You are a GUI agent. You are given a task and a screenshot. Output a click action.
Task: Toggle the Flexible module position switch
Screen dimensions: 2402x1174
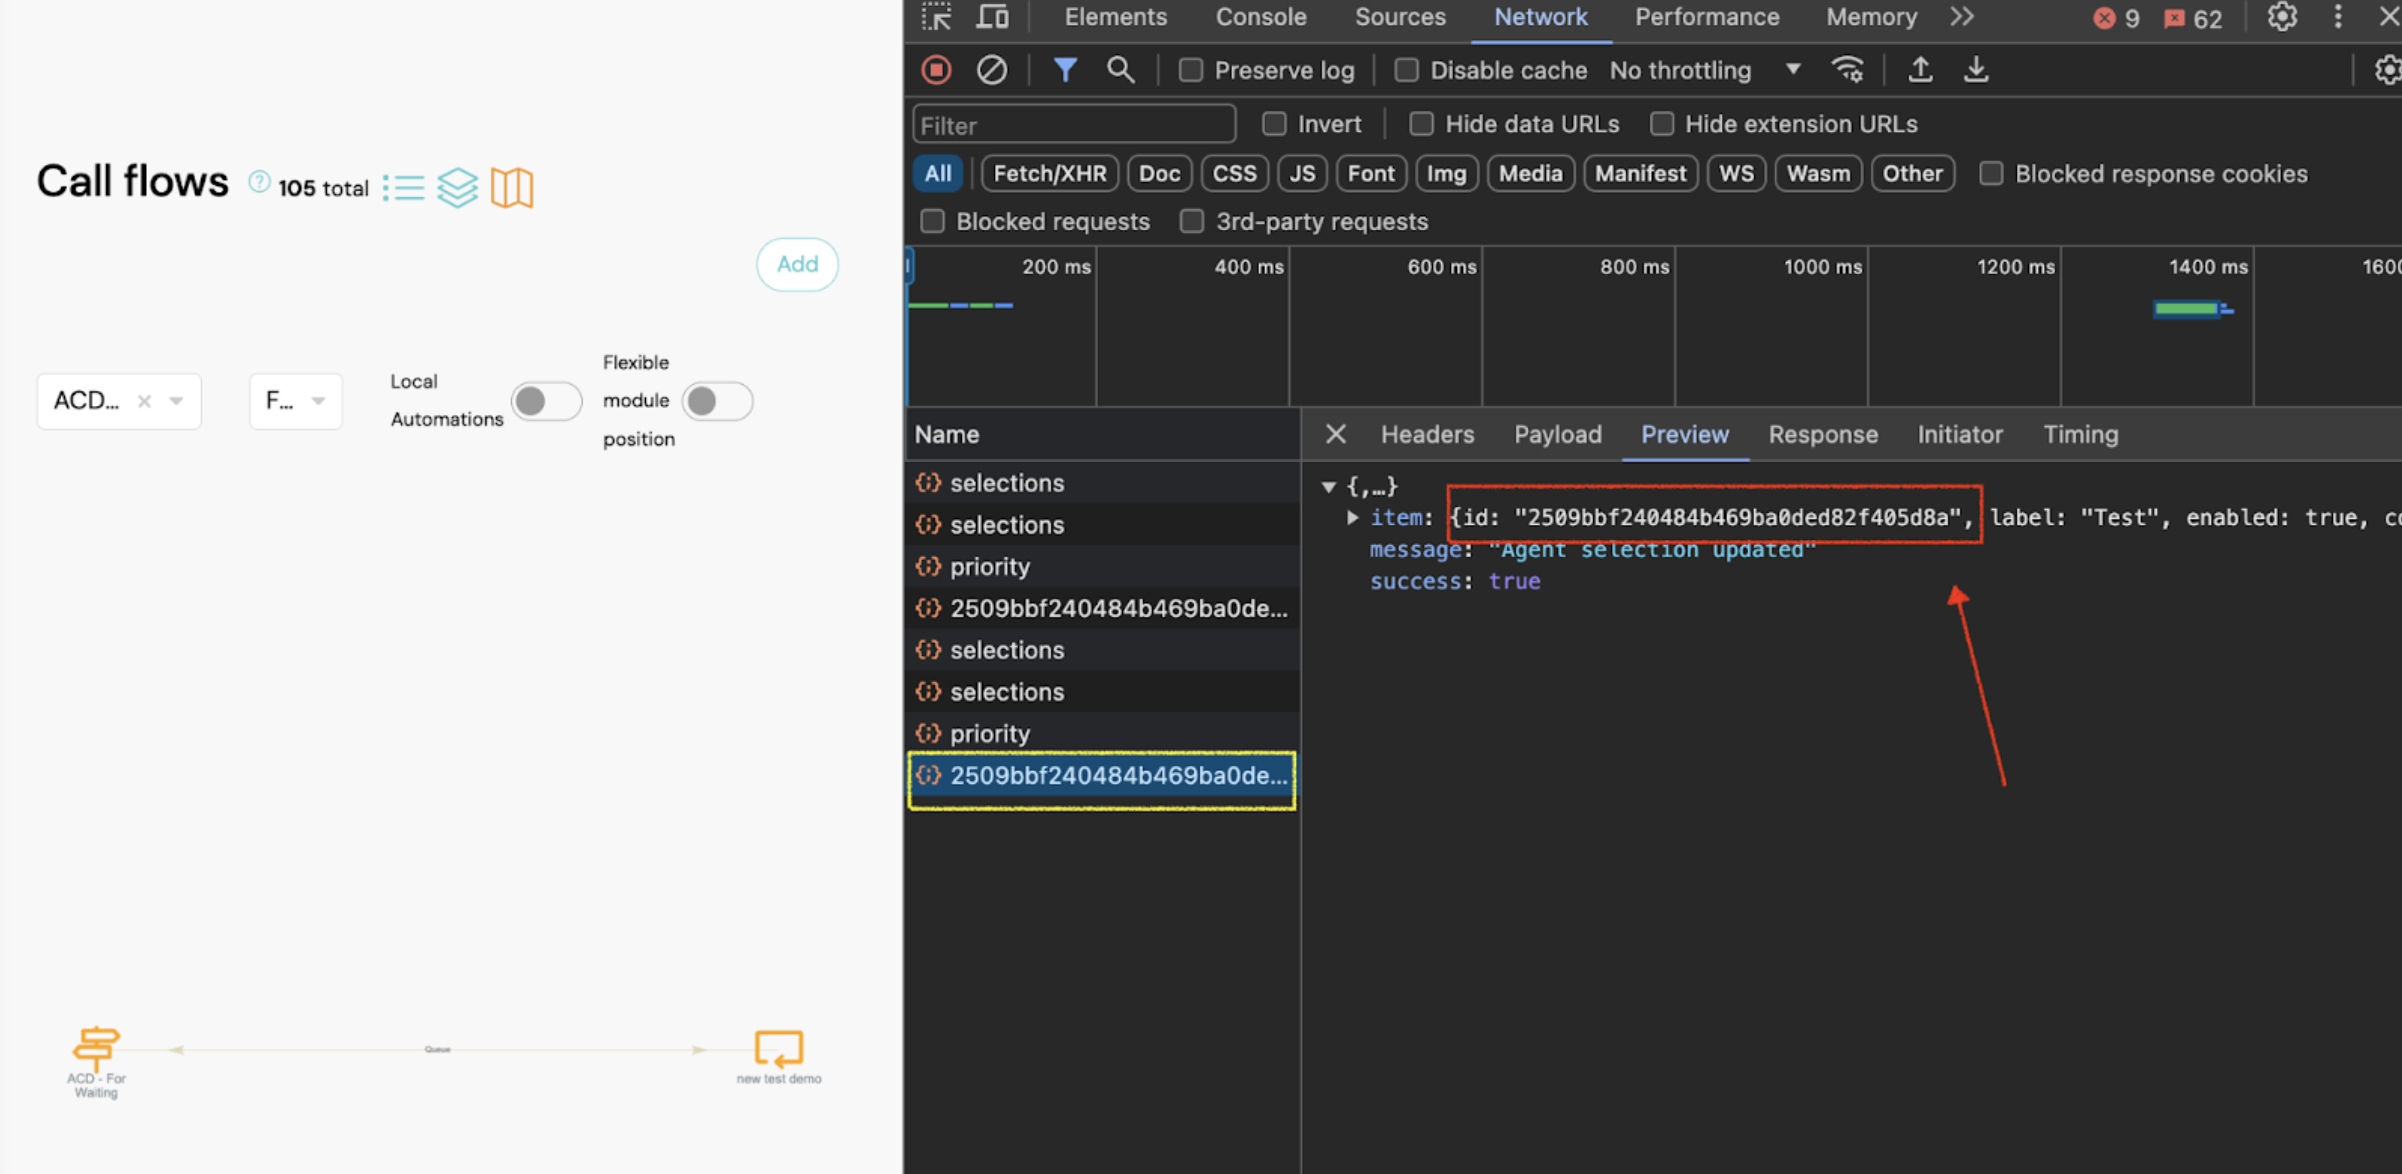coord(717,401)
